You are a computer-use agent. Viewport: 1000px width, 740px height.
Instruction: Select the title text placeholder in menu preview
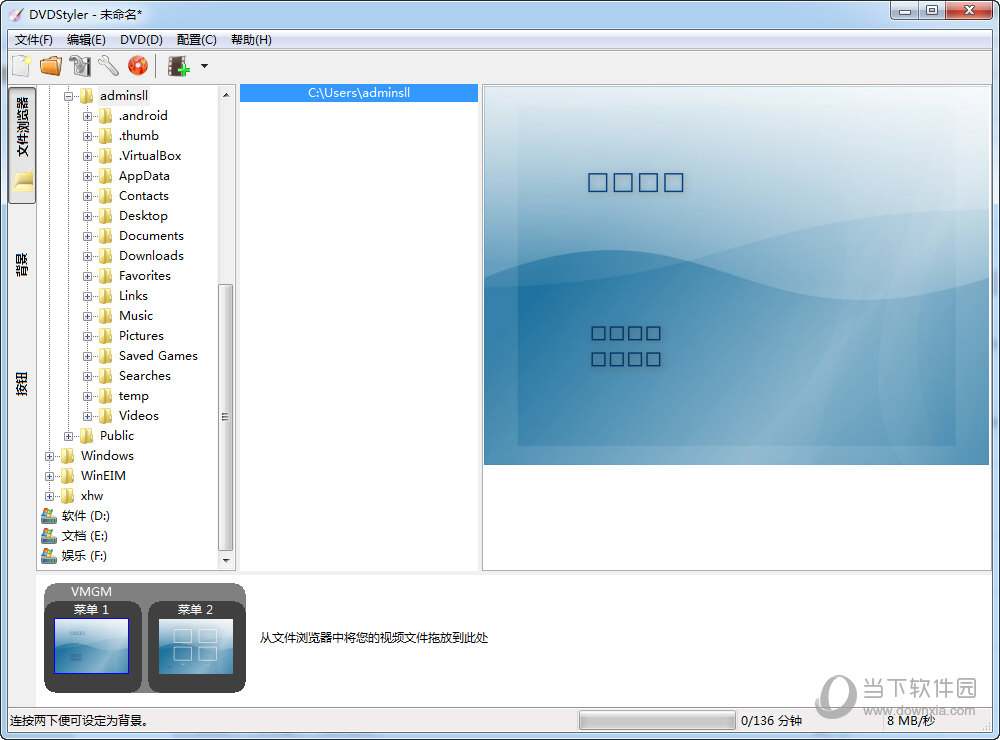point(635,182)
